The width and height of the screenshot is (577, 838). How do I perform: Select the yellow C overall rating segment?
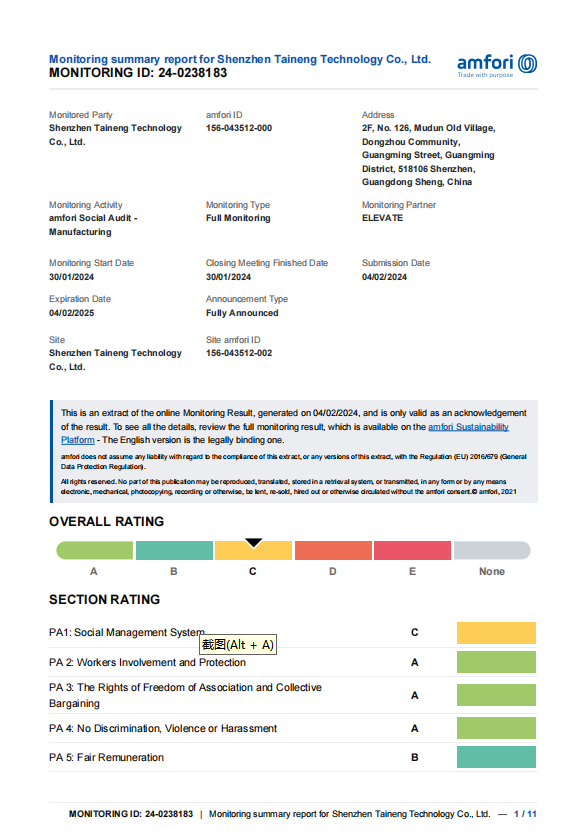(x=253, y=550)
